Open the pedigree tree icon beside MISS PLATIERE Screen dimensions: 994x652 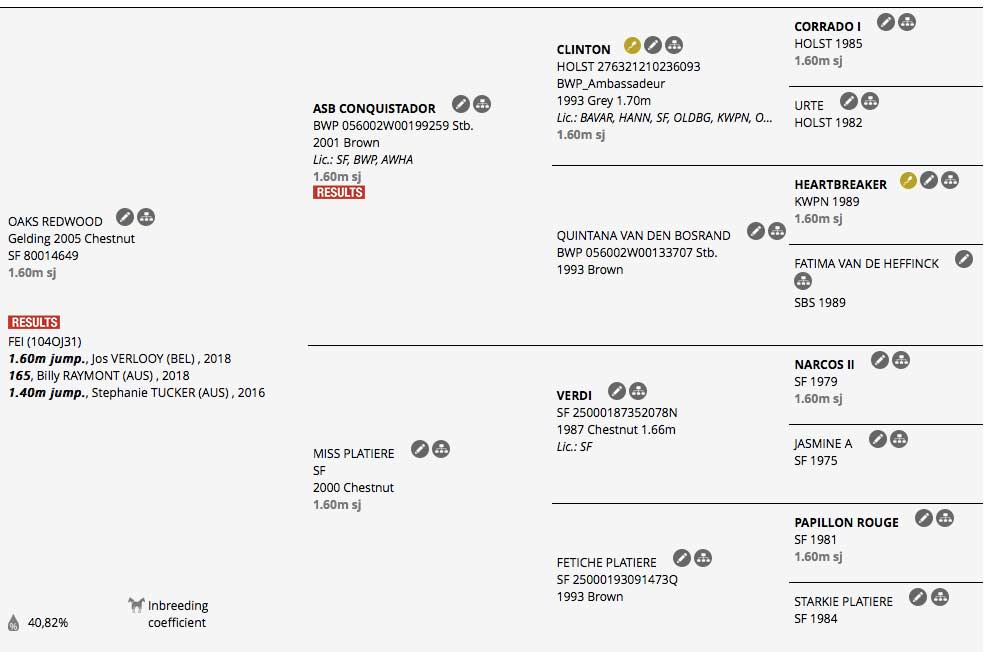[x=441, y=449]
